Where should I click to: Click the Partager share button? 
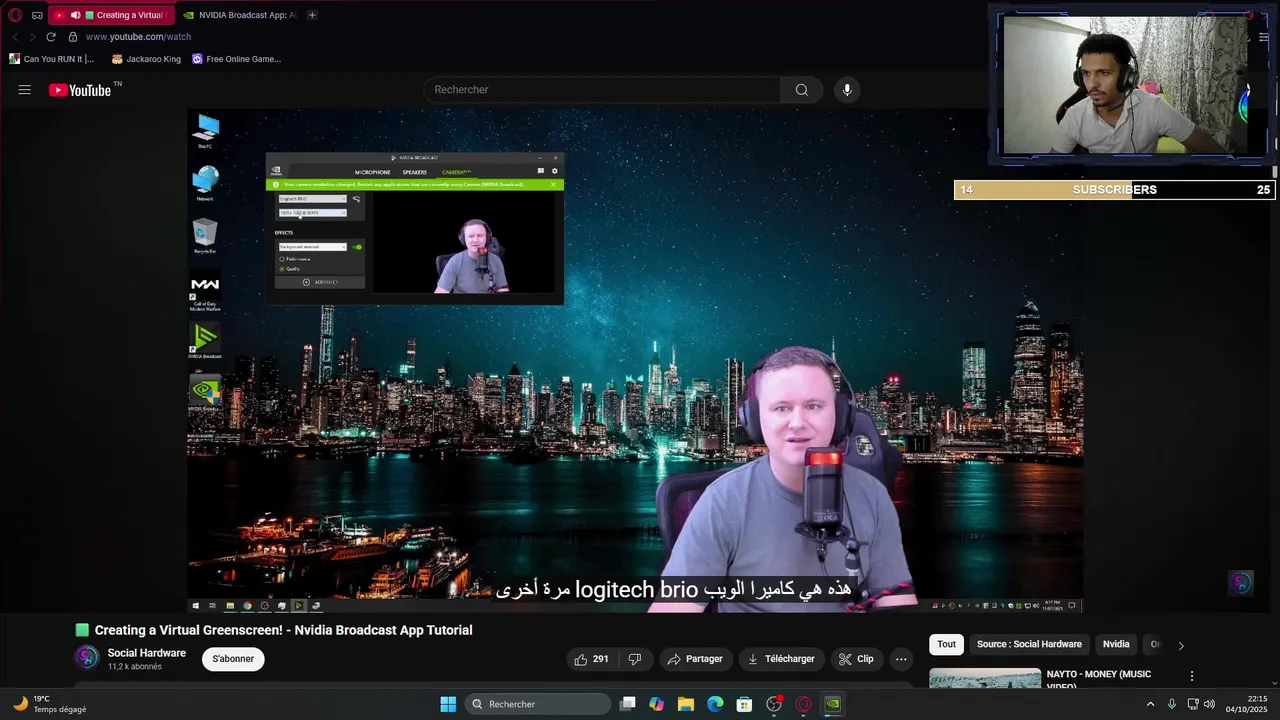point(695,659)
